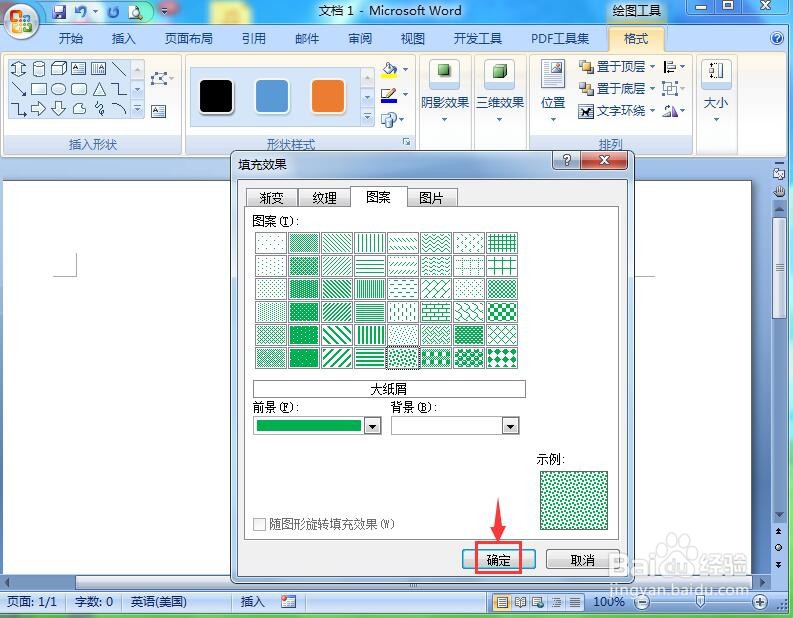The width and height of the screenshot is (793, 618).
Task: Switch to full screen reading view
Action: tap(520, 602)
